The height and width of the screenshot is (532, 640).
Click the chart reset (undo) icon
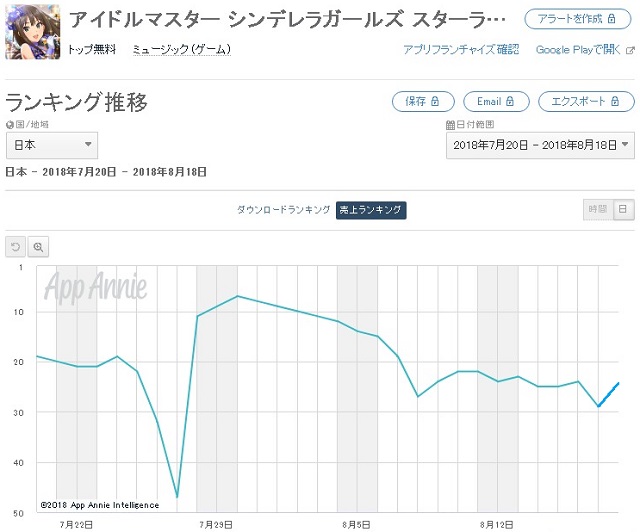pyautogui.click(x=16, y=247)
